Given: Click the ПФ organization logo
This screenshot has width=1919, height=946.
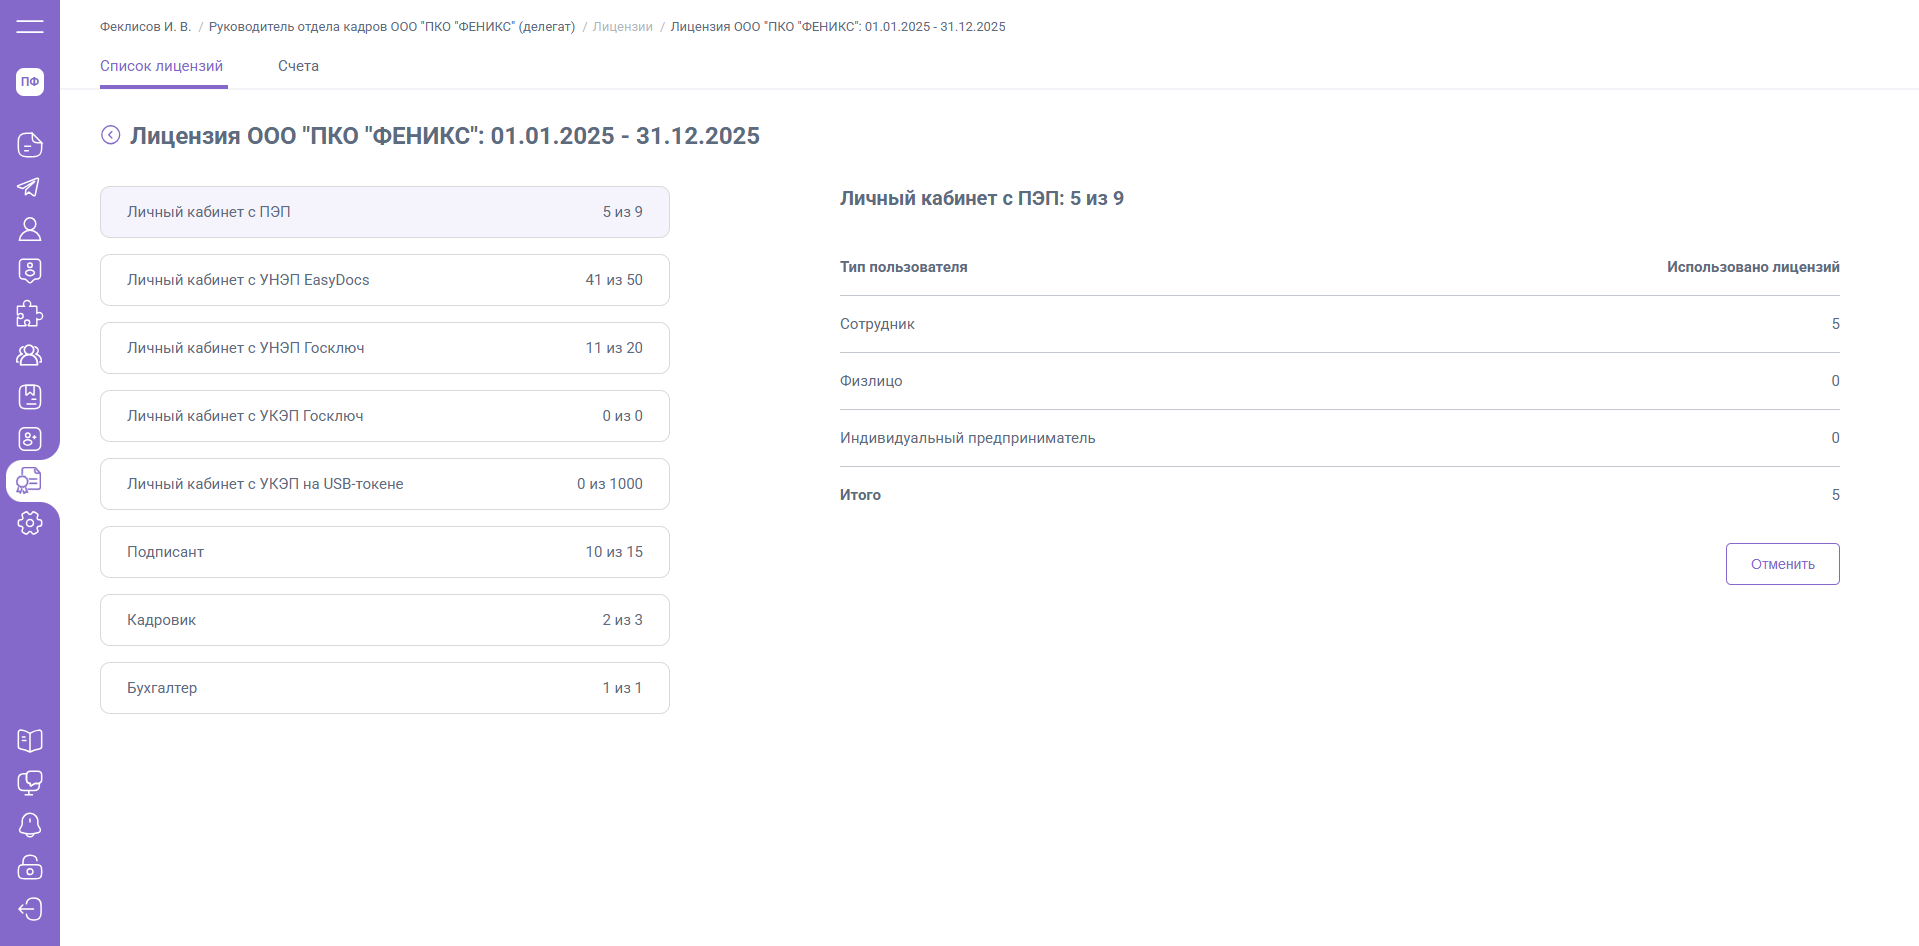Looking at the screenshot, I should (30, 82).
